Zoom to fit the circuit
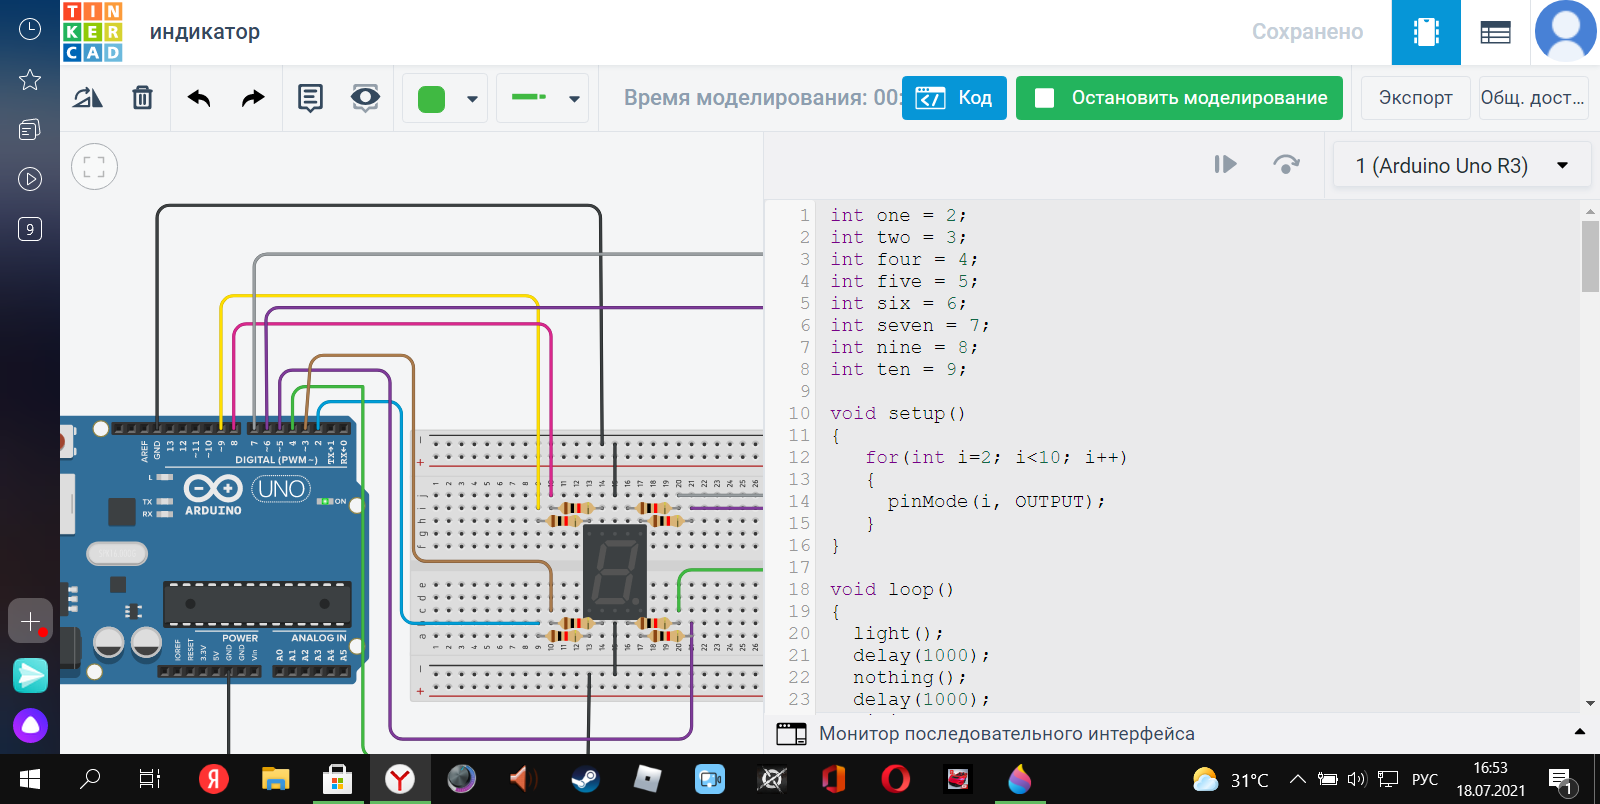 94,167
